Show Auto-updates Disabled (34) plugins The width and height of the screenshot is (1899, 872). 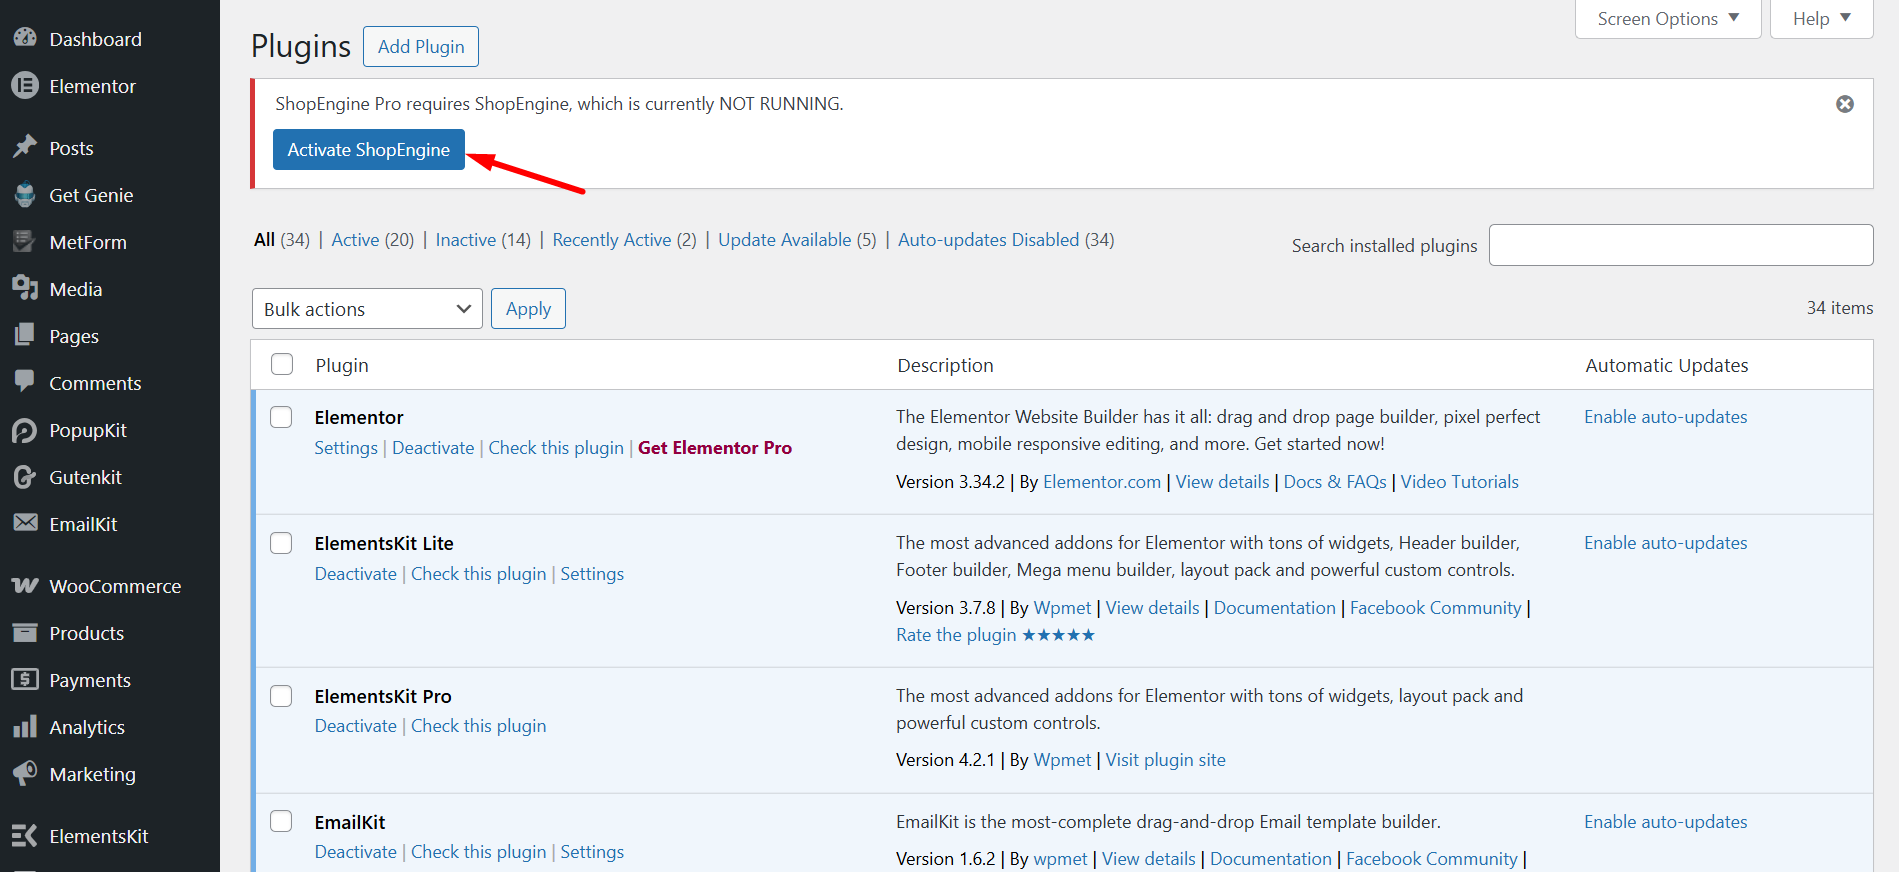click(x=1006, y=240)
